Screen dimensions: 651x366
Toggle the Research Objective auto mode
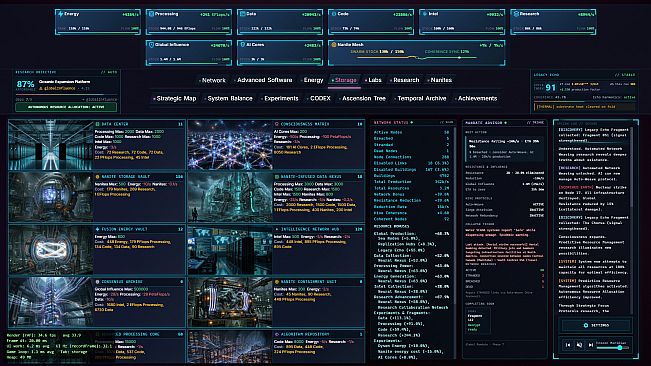109,72
